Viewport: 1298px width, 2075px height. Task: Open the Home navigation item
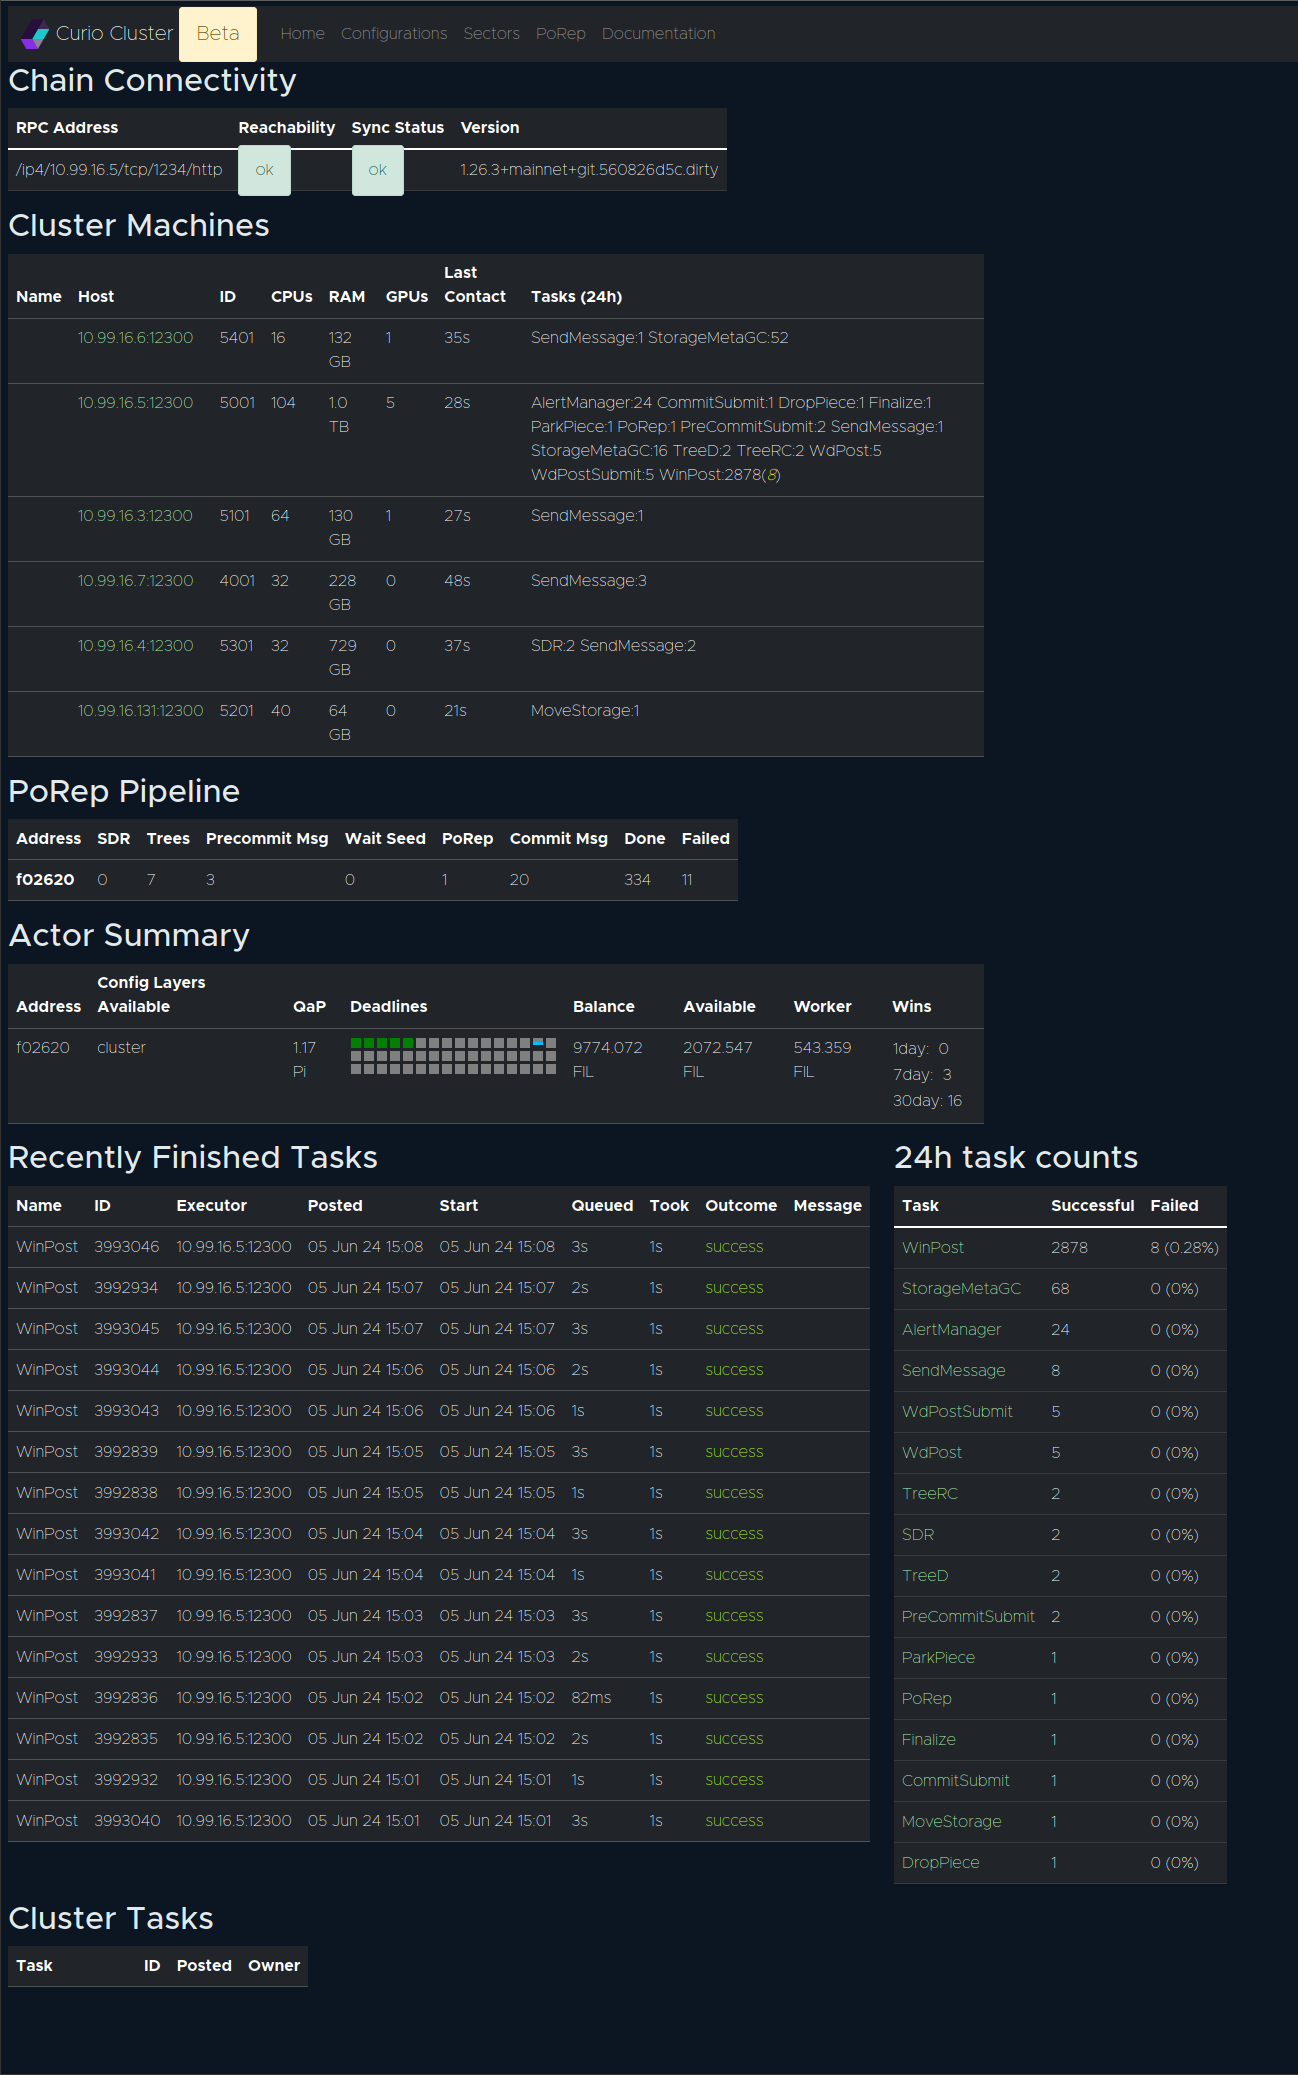pos(302,34)
